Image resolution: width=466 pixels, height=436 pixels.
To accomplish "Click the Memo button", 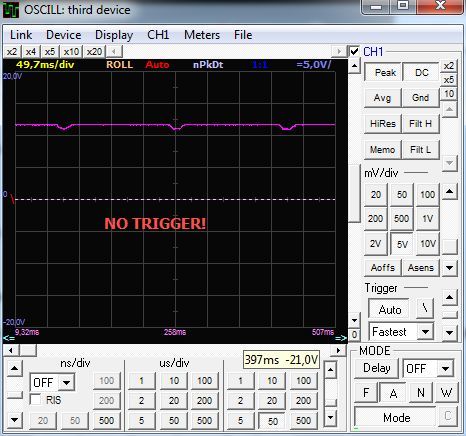I will click(382, 150).
